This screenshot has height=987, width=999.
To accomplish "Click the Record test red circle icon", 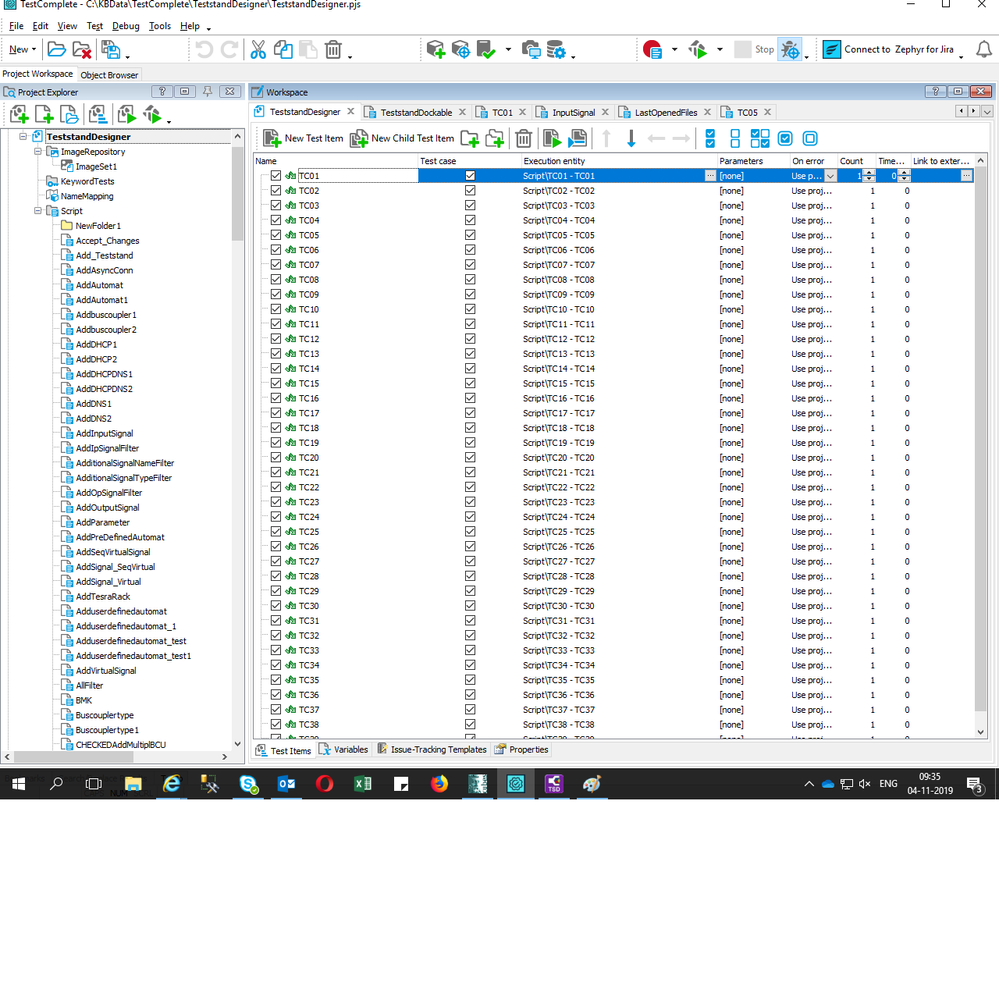I will tap(653, 49).
